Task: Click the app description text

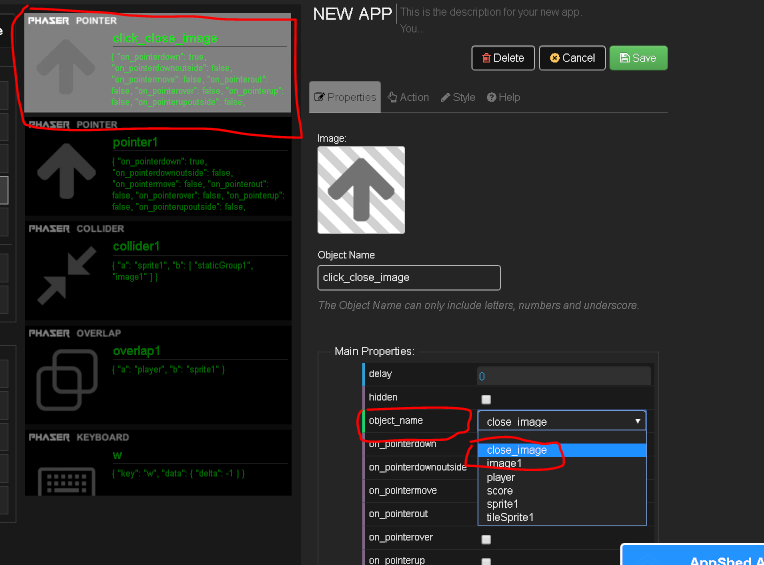Action: [491, 20]
